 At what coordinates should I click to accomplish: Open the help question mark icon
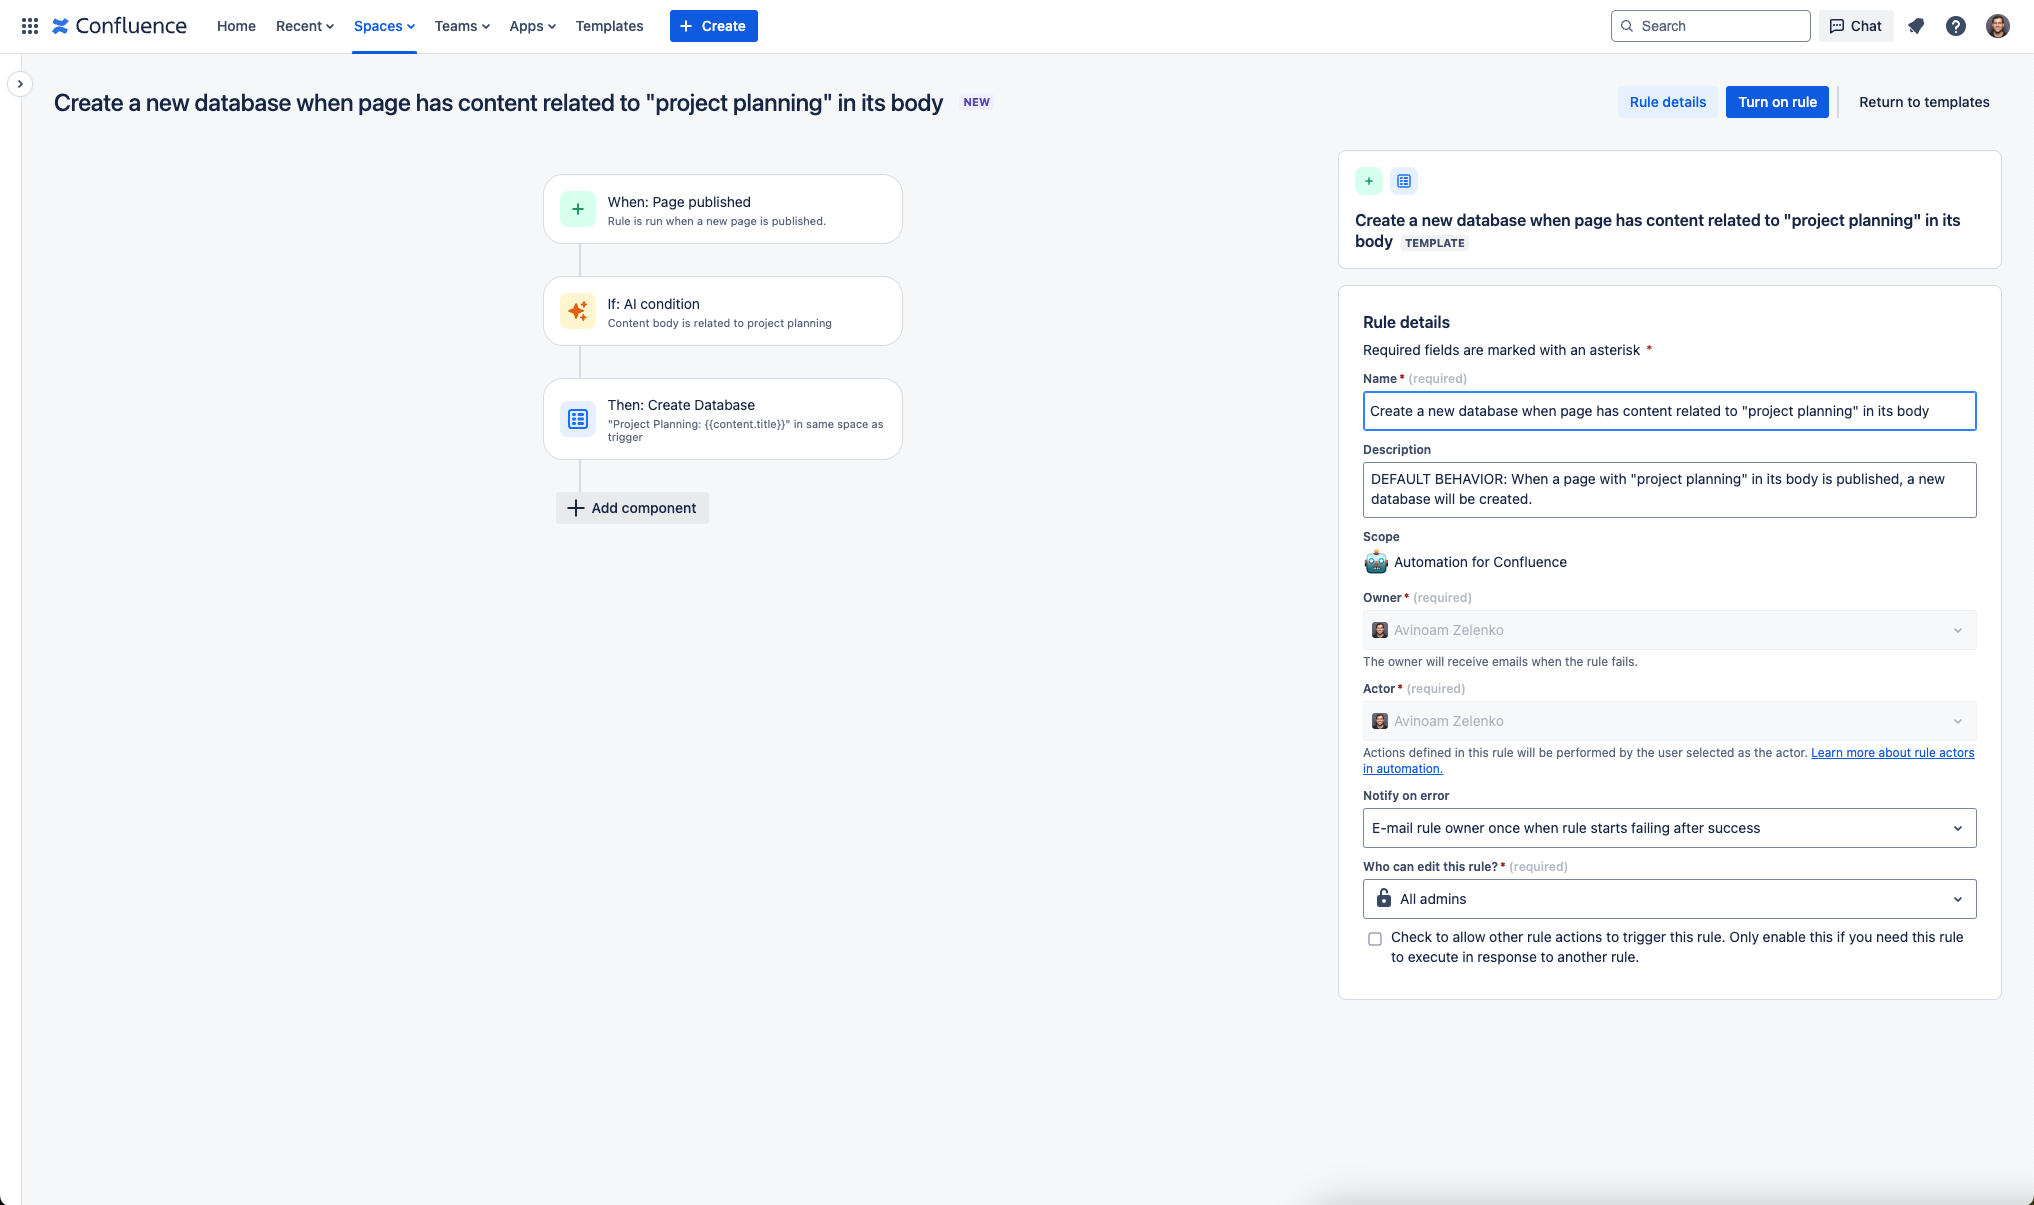click(x=1956, y=26)
